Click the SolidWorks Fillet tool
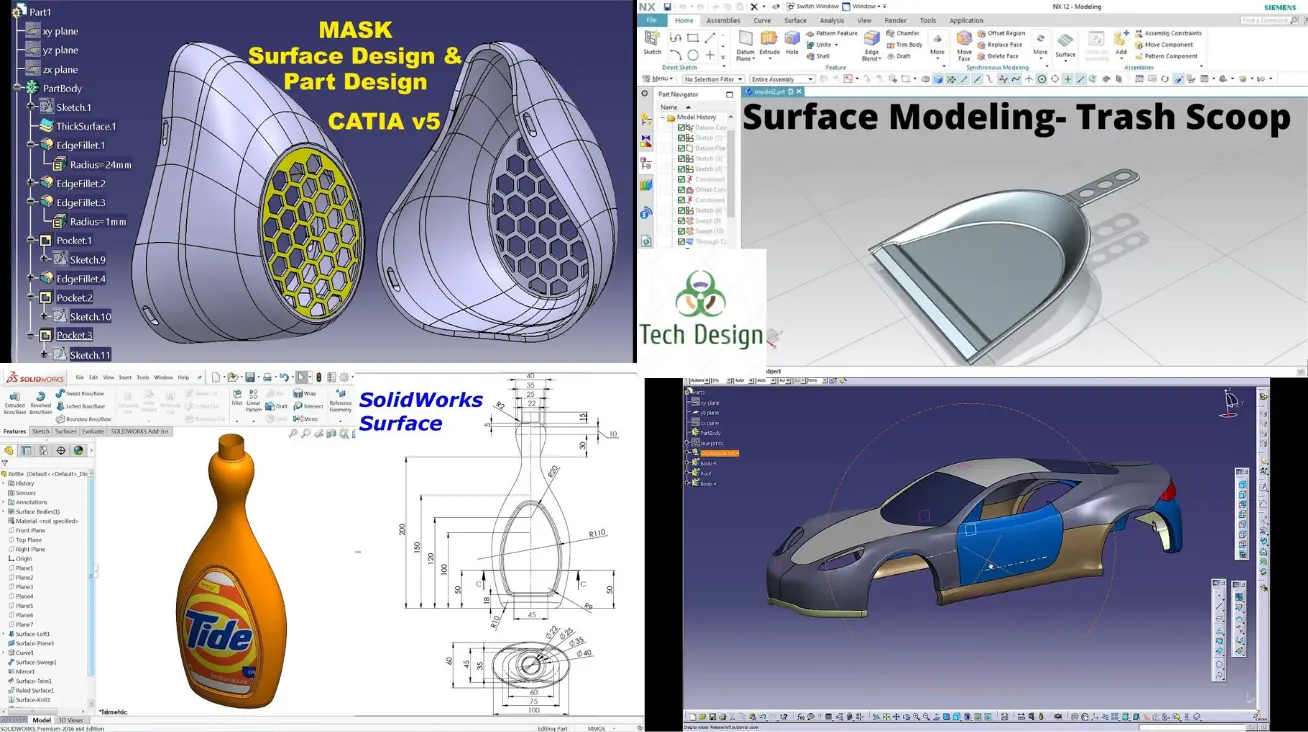Screen dimensions: 1308x732 pyautogui.click(x=237, y=396)
